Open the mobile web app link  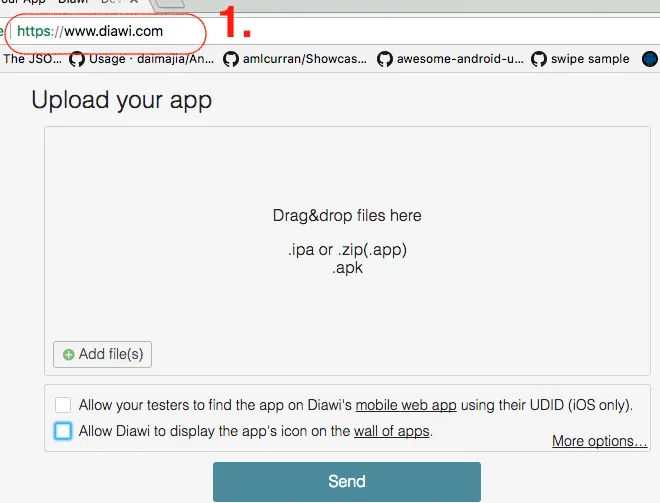[x=406, y=405]
